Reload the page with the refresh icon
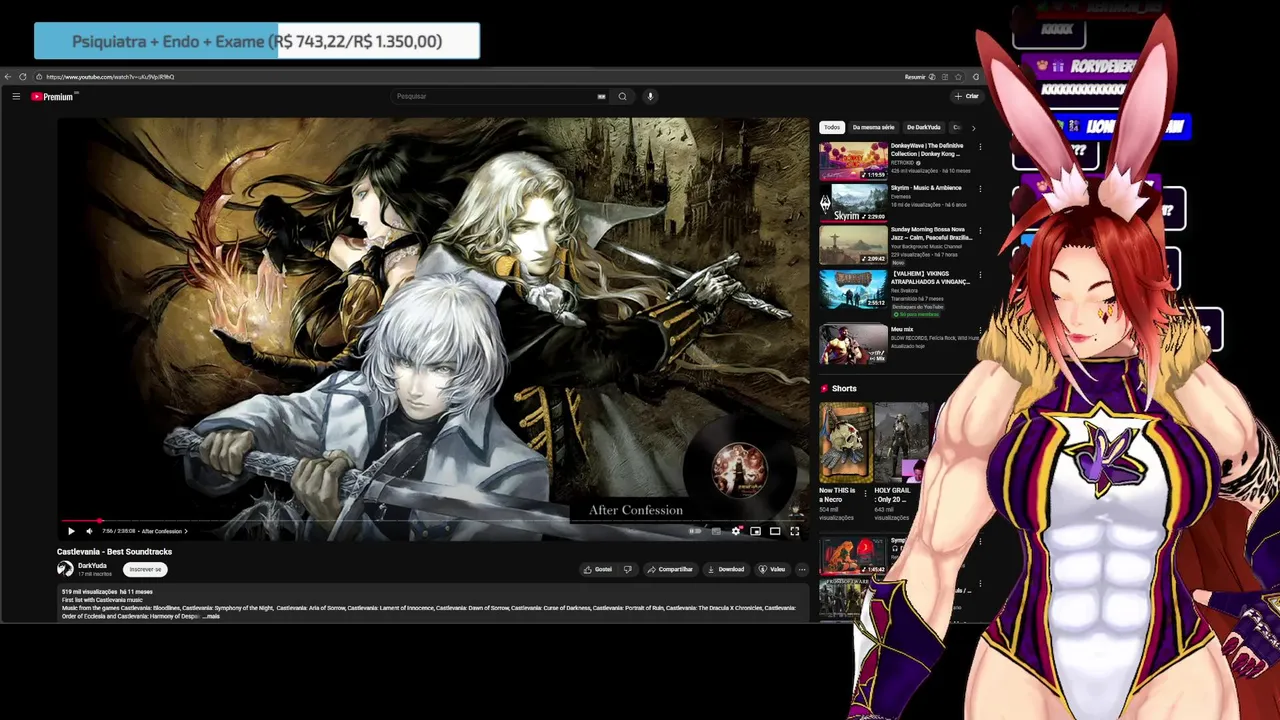The image size is (1280, 720). coord(23,77)
